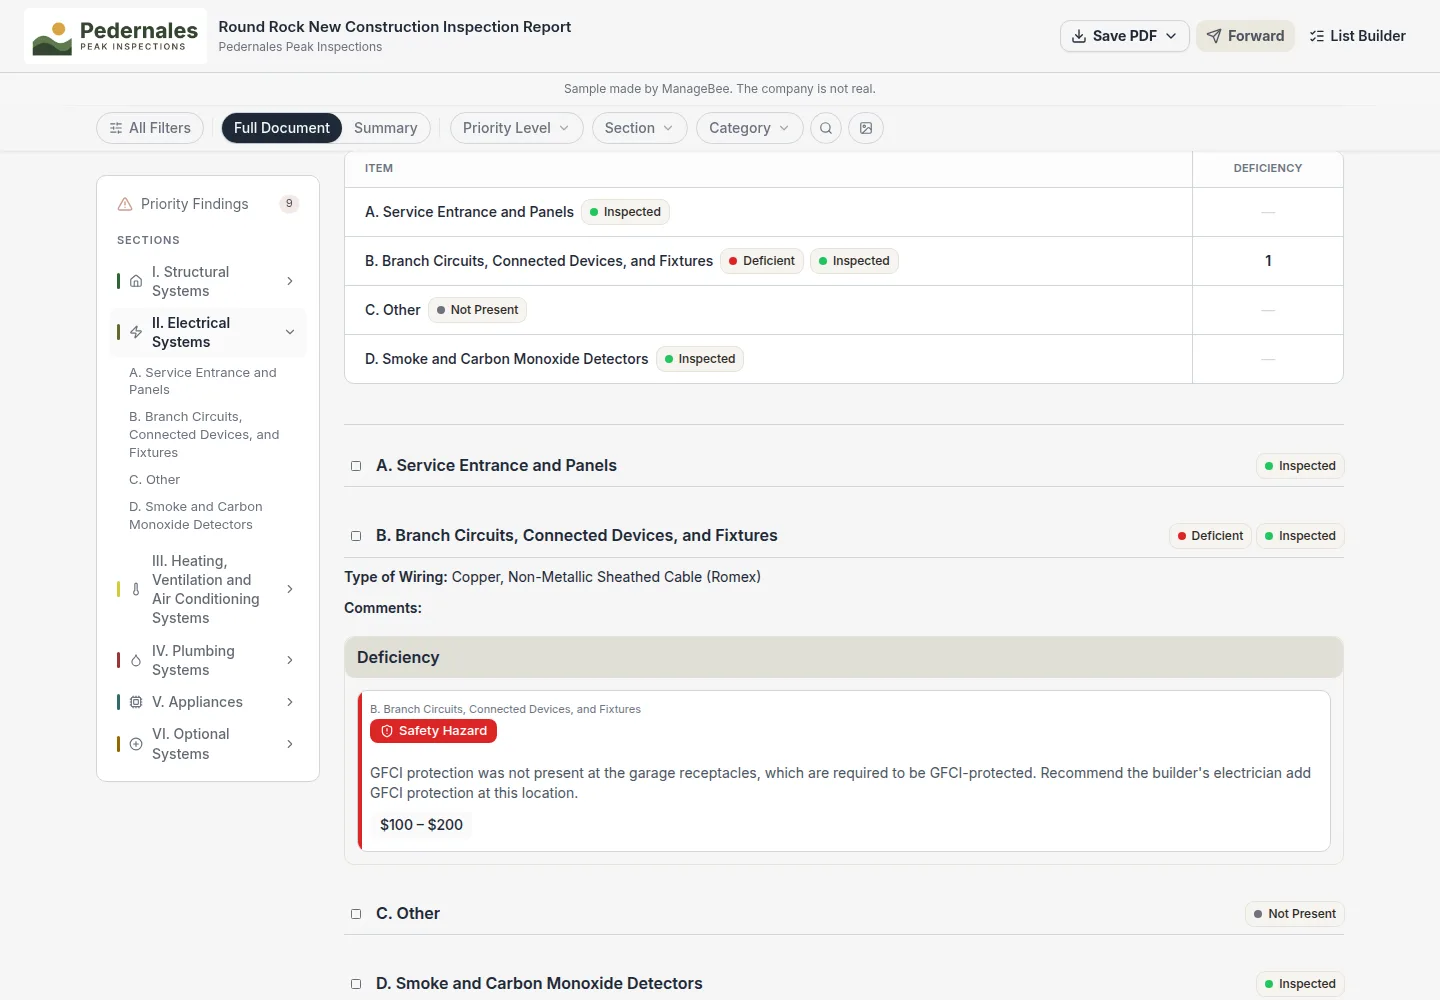Screen dimensions: 1440x1000
Task: Open the Section filter dropdown
Action: click(x=639, y=128)
